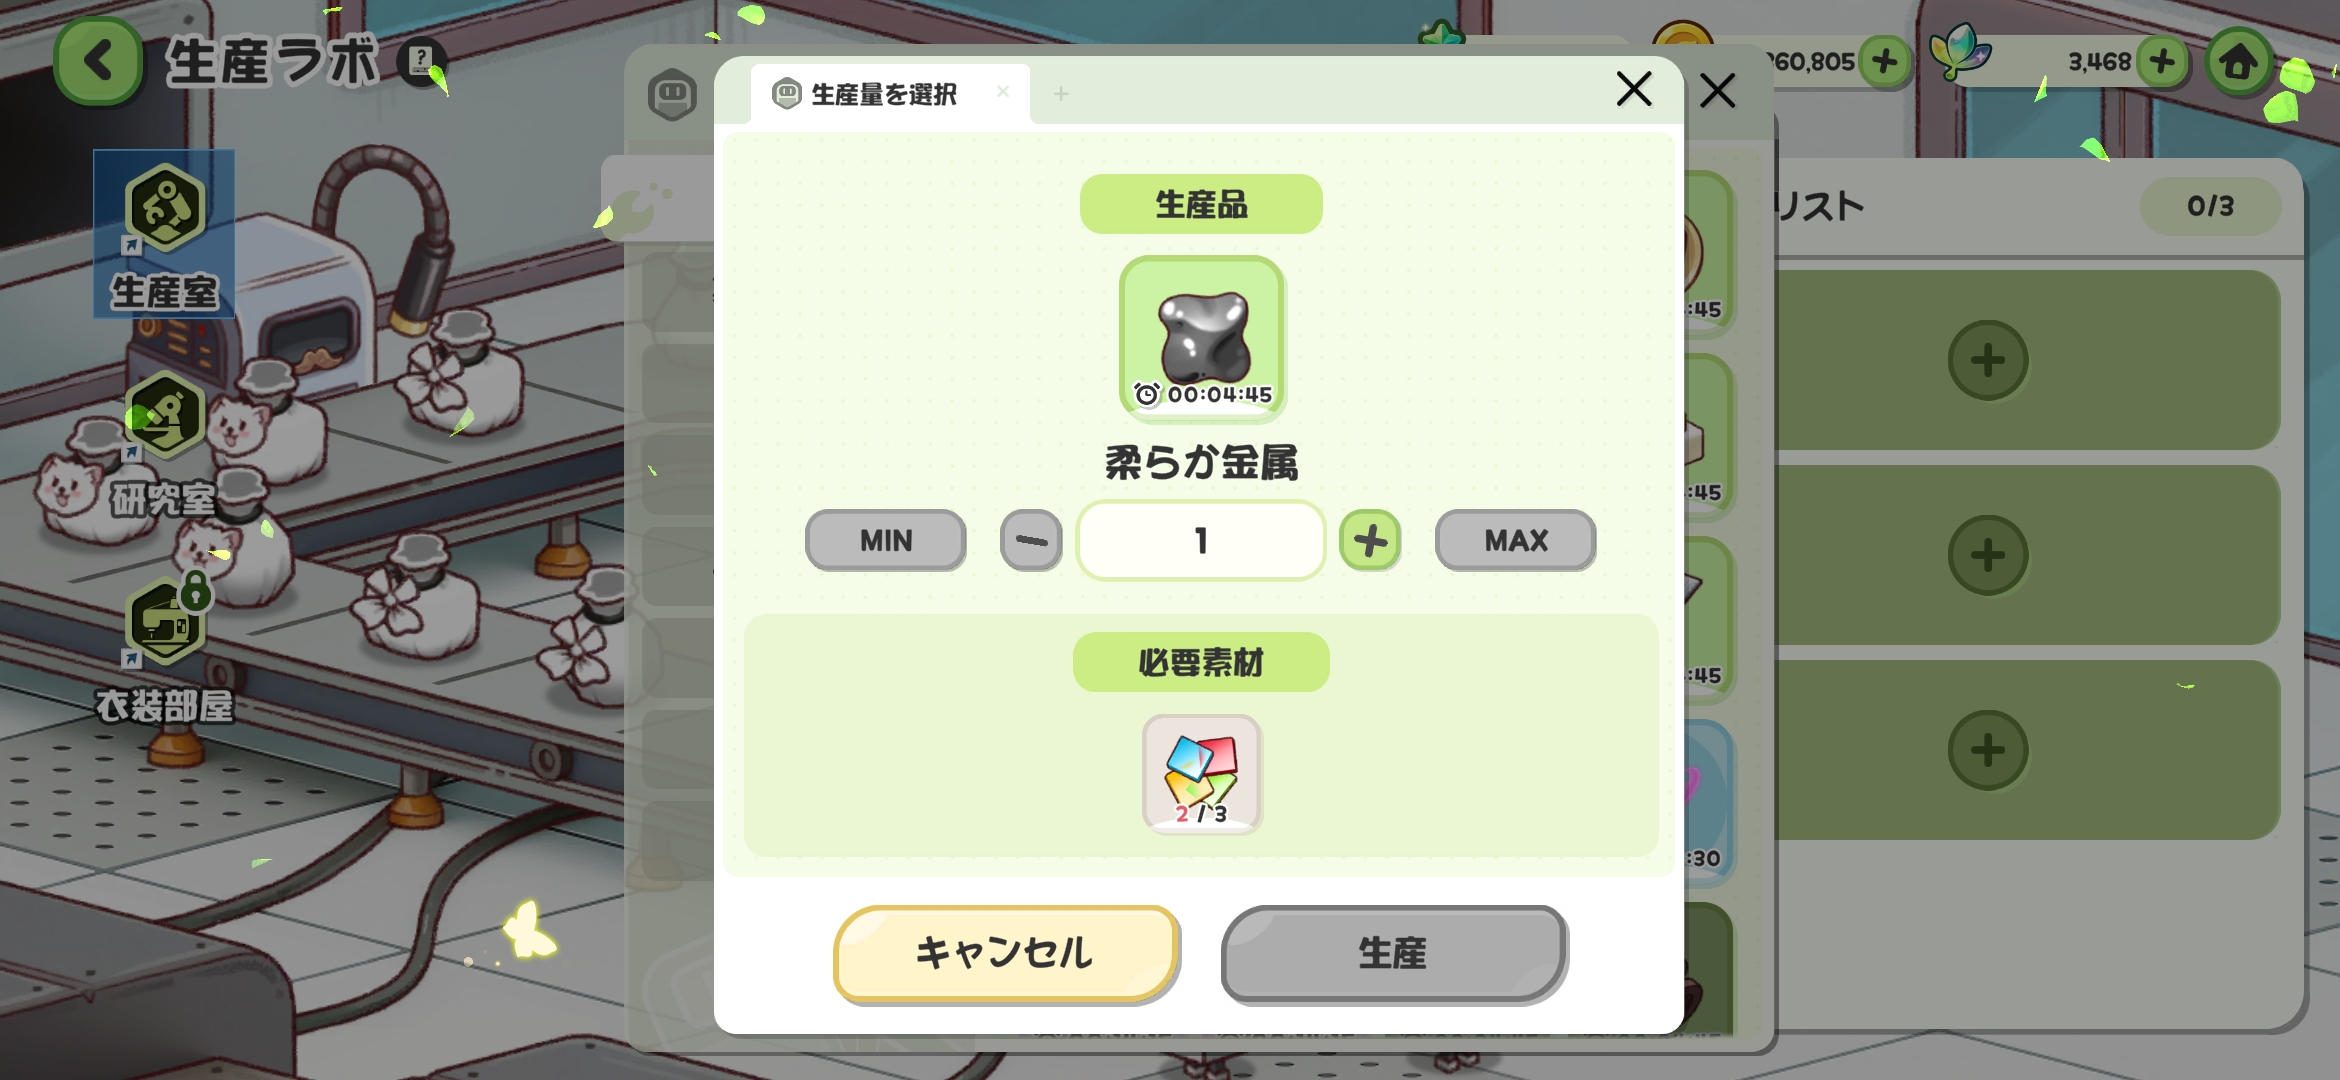Add gems with the green plus button
2340x1080 pixels.
(x=2161, y=62)
